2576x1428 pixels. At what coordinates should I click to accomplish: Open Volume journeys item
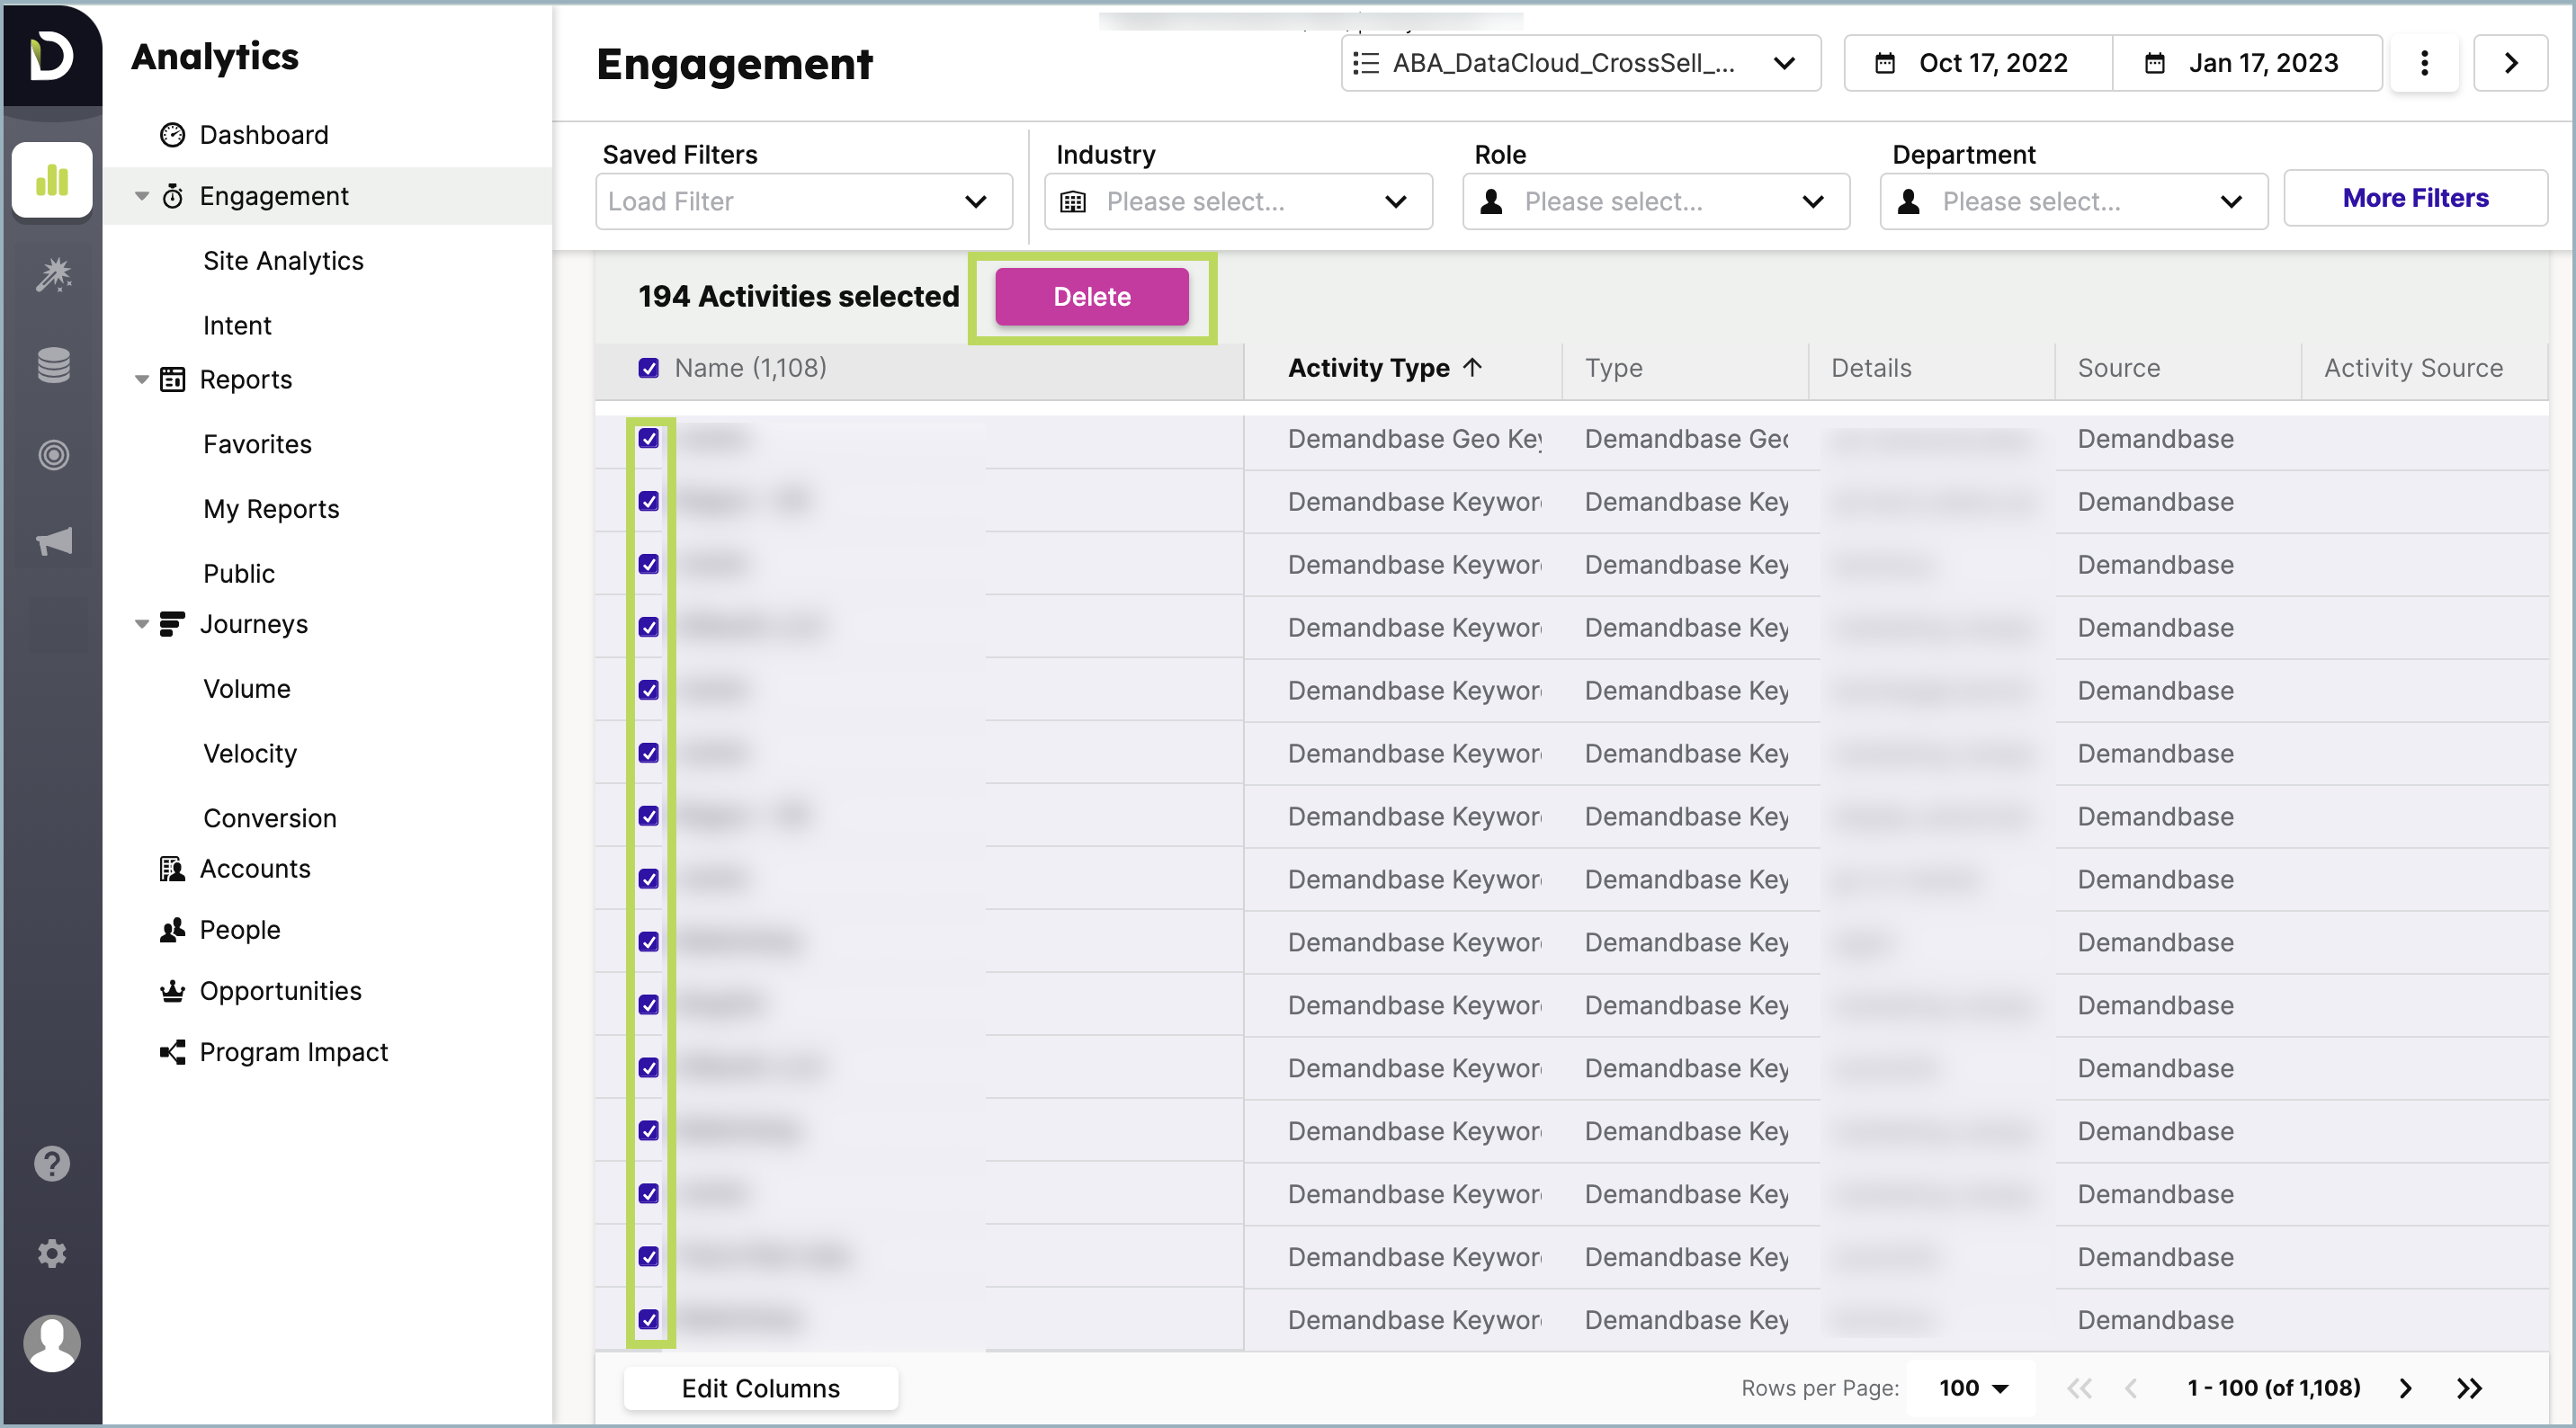(247, 688)
